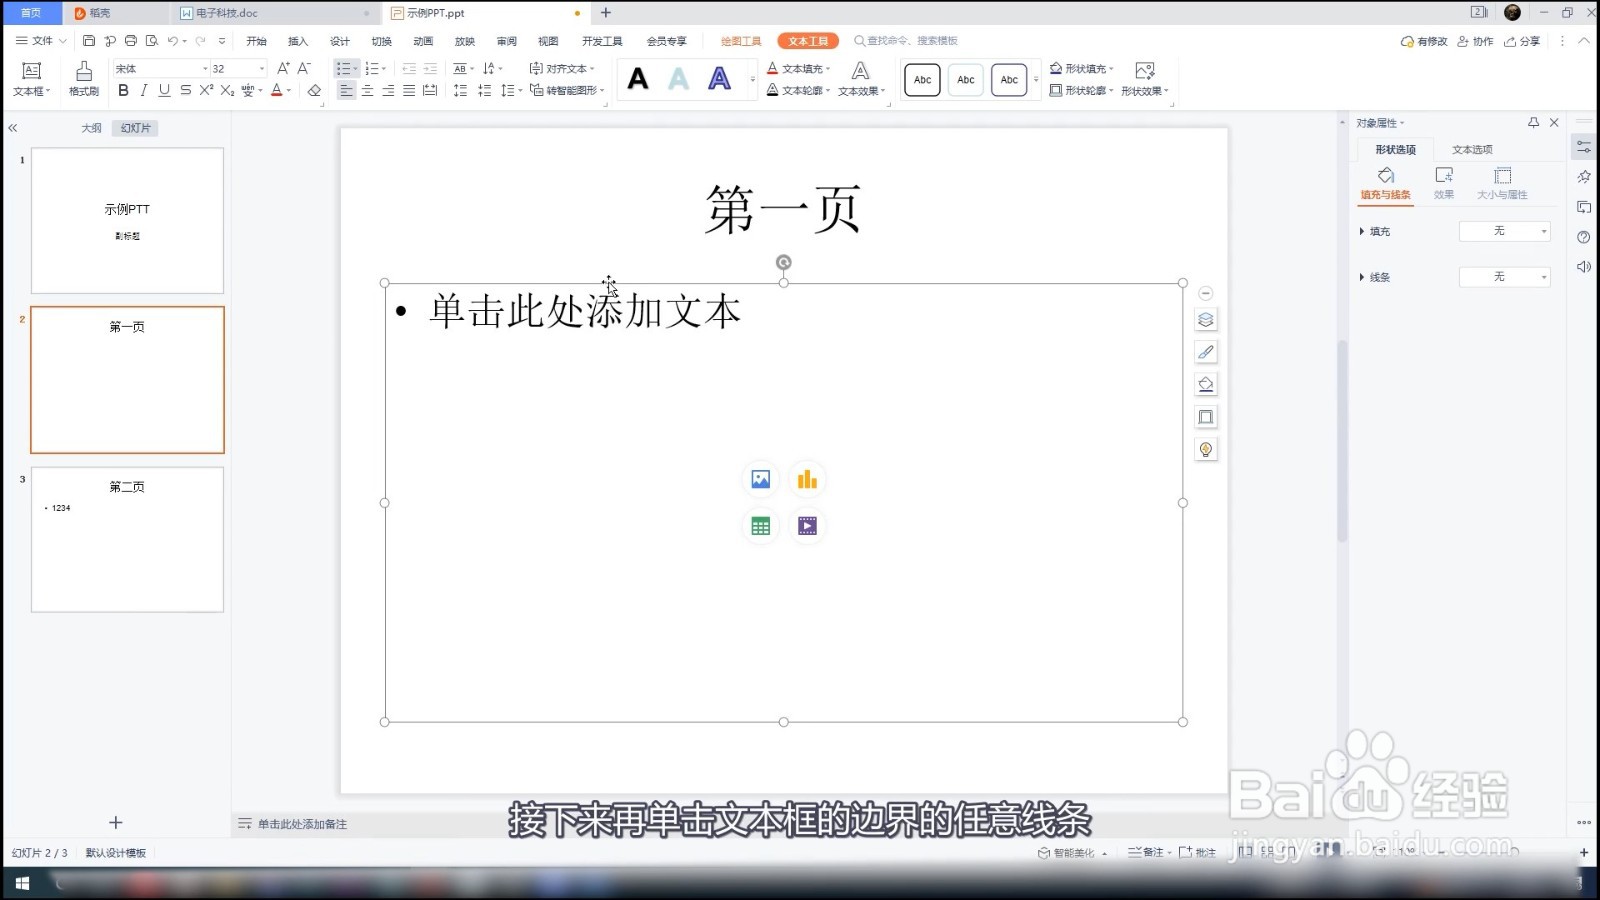This screenshot has width=1600, height=900.
Task: Toggle bold formatting
Action: [124, 90]
